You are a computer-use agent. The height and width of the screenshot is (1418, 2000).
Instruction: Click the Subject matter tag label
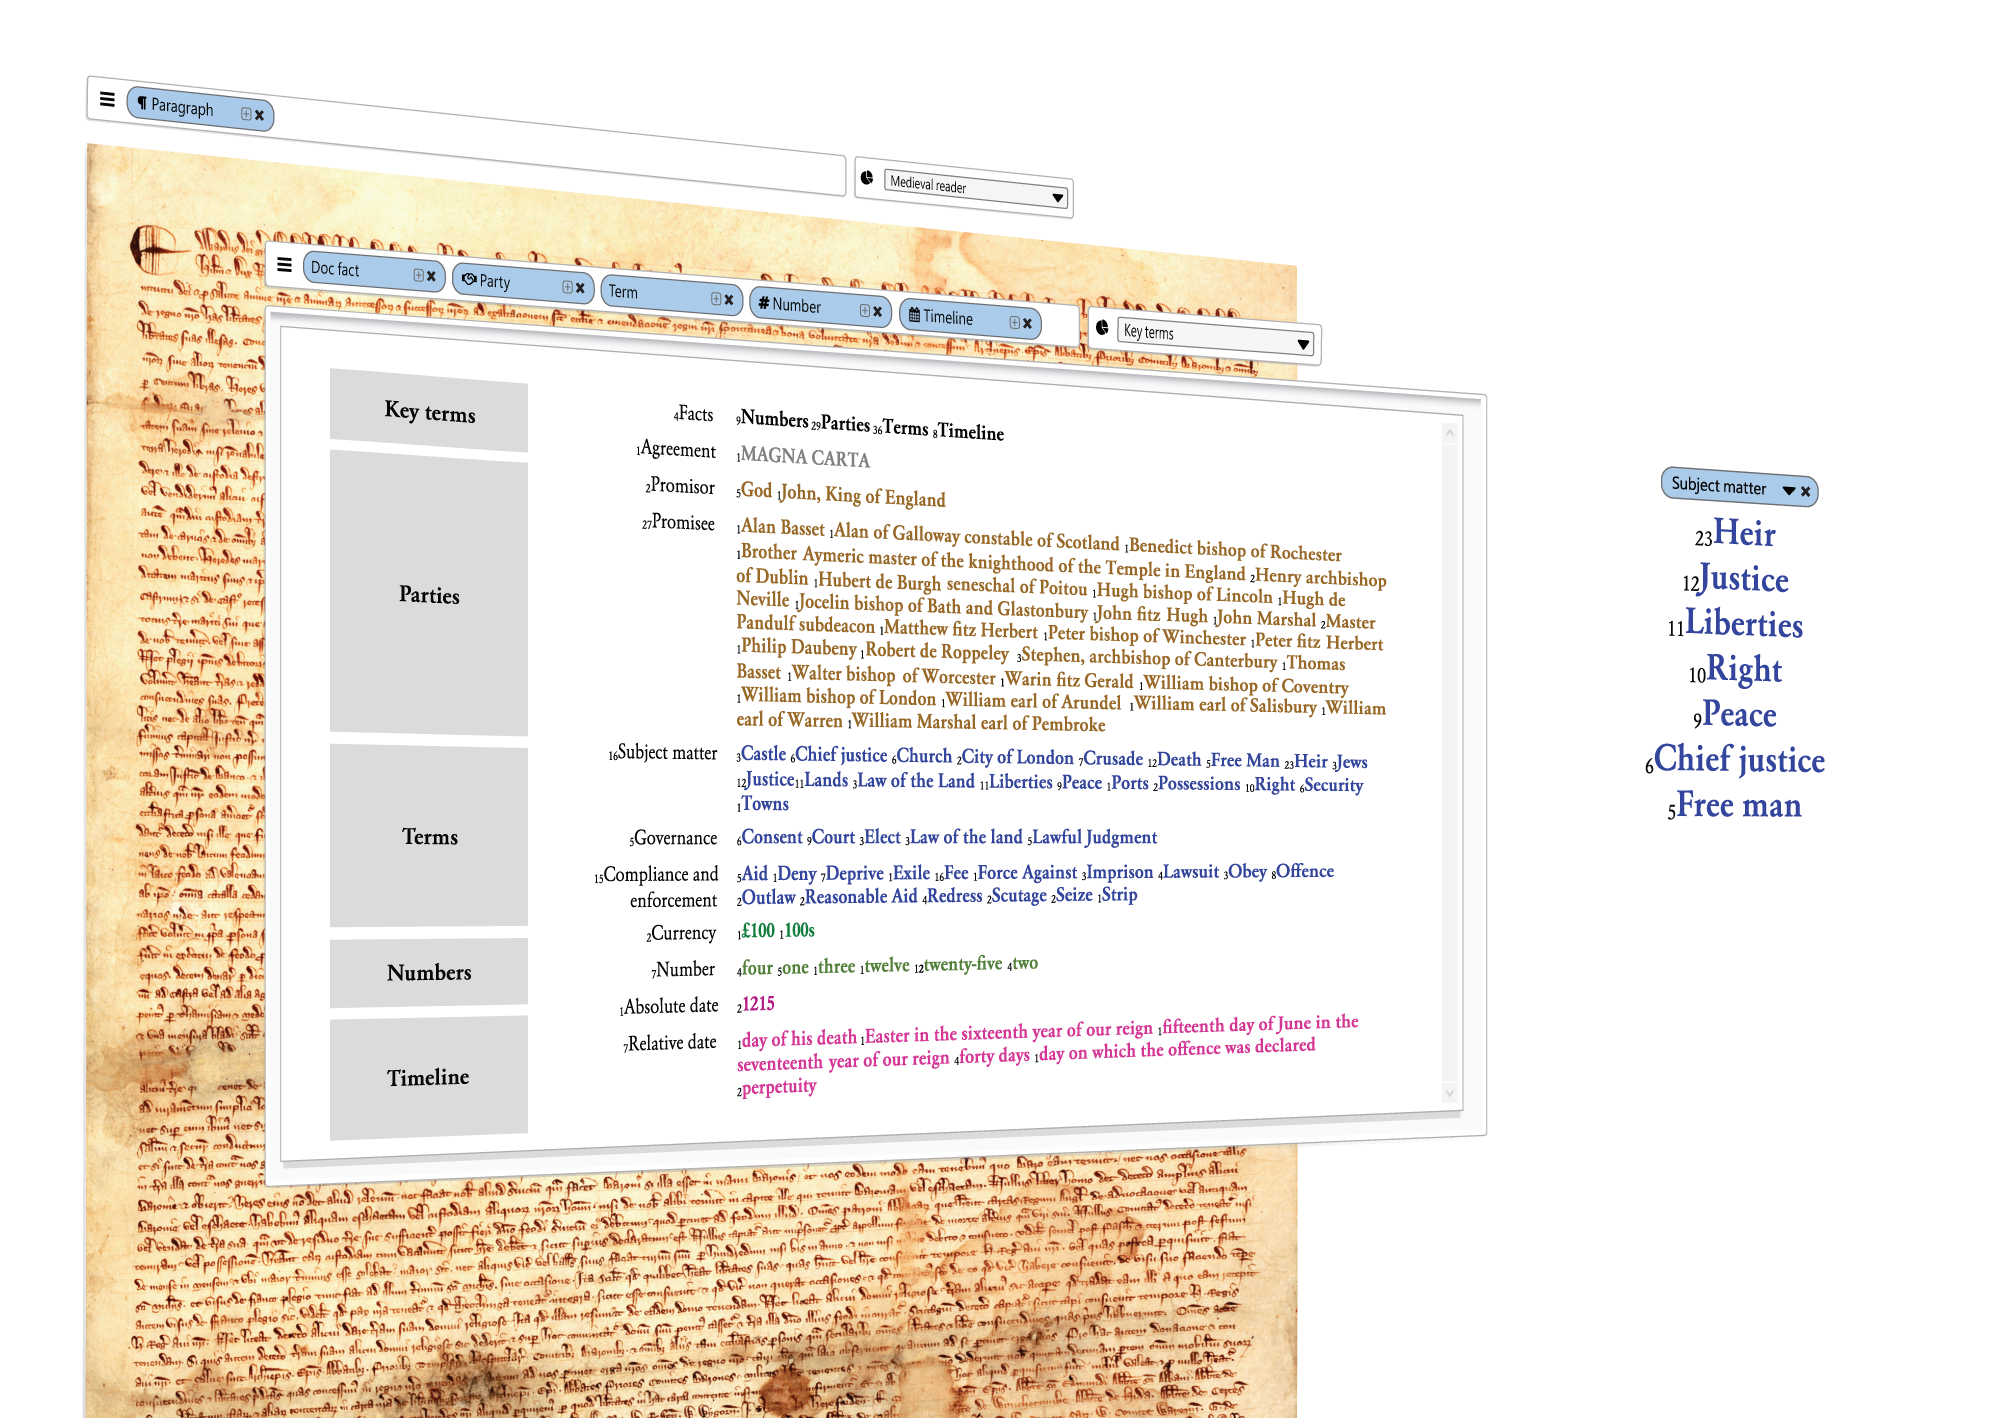pyautogui.click(x=1718, y=485)
